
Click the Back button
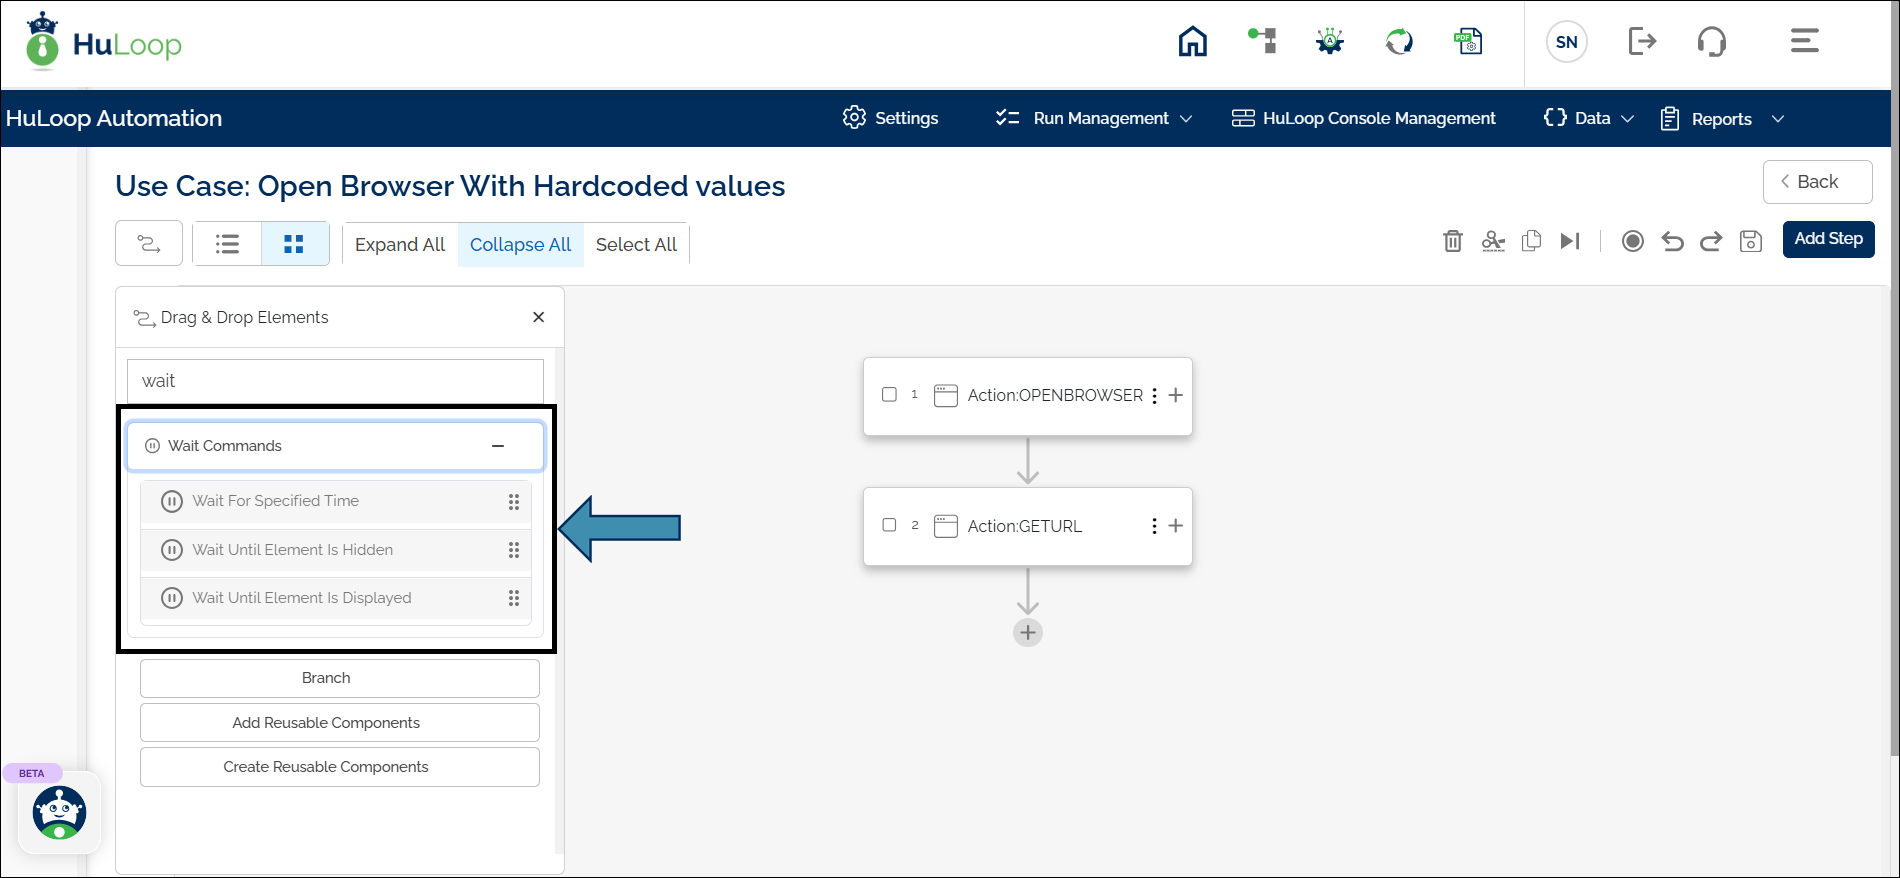click(1817, 182)
